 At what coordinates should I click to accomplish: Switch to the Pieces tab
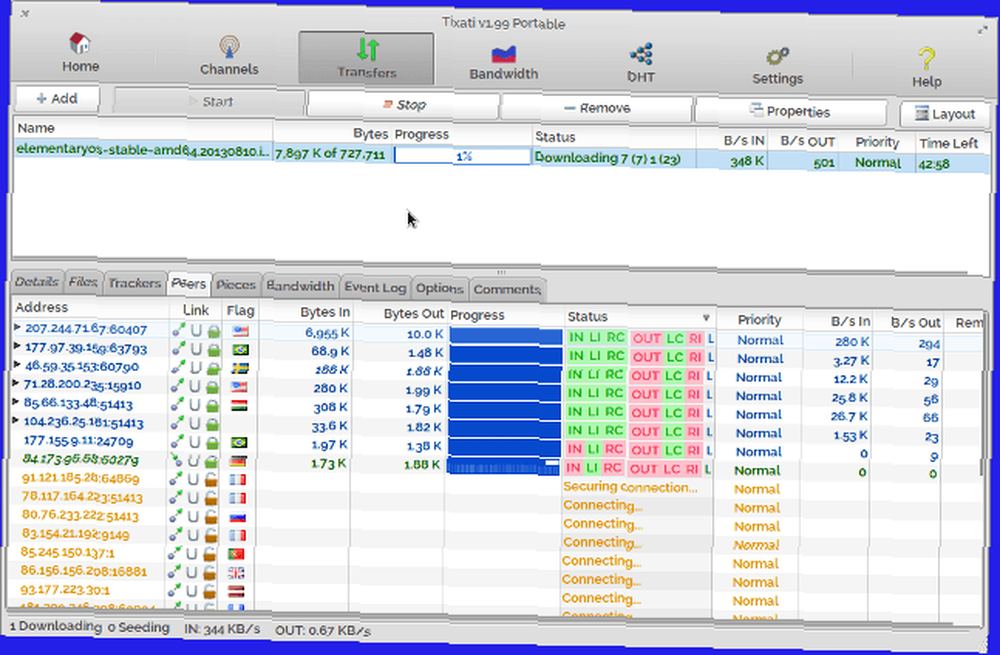(235, 285)
